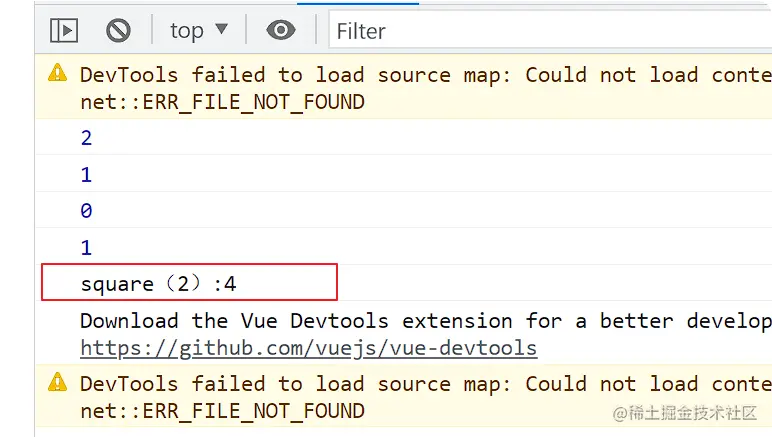Create live expression with eye icon
Screen dimensions: 772x437
281,30
